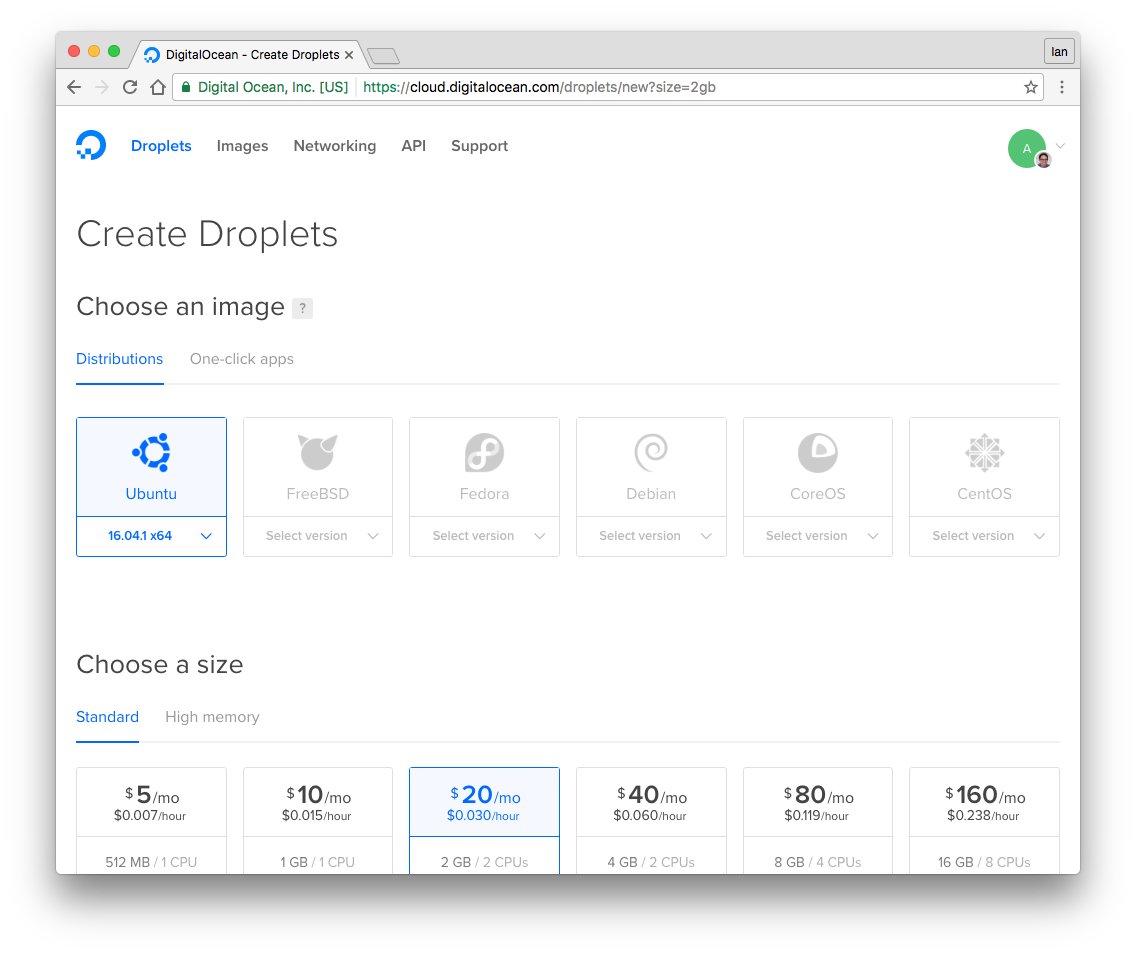1136x954 pixels.
Task: Switch to the High memory tab
Action: [x=212, y=717]
